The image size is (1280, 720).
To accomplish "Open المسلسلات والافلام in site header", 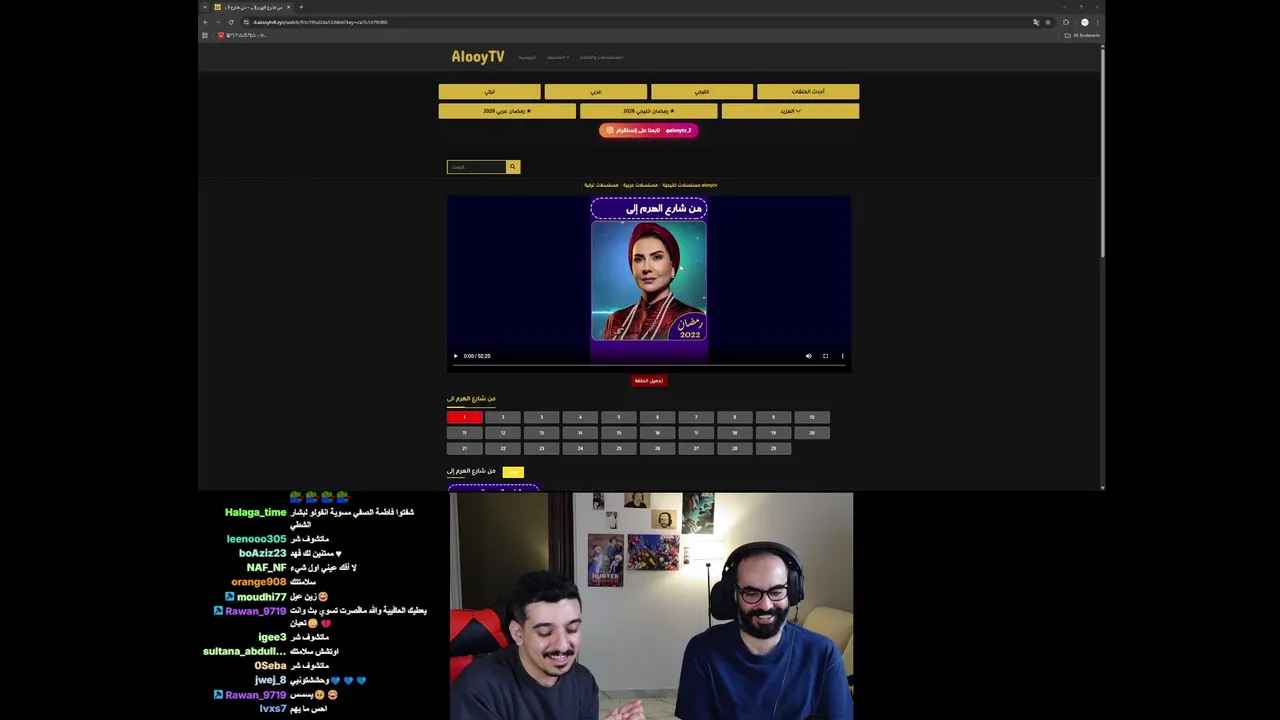I will click(x=602, y=57).
